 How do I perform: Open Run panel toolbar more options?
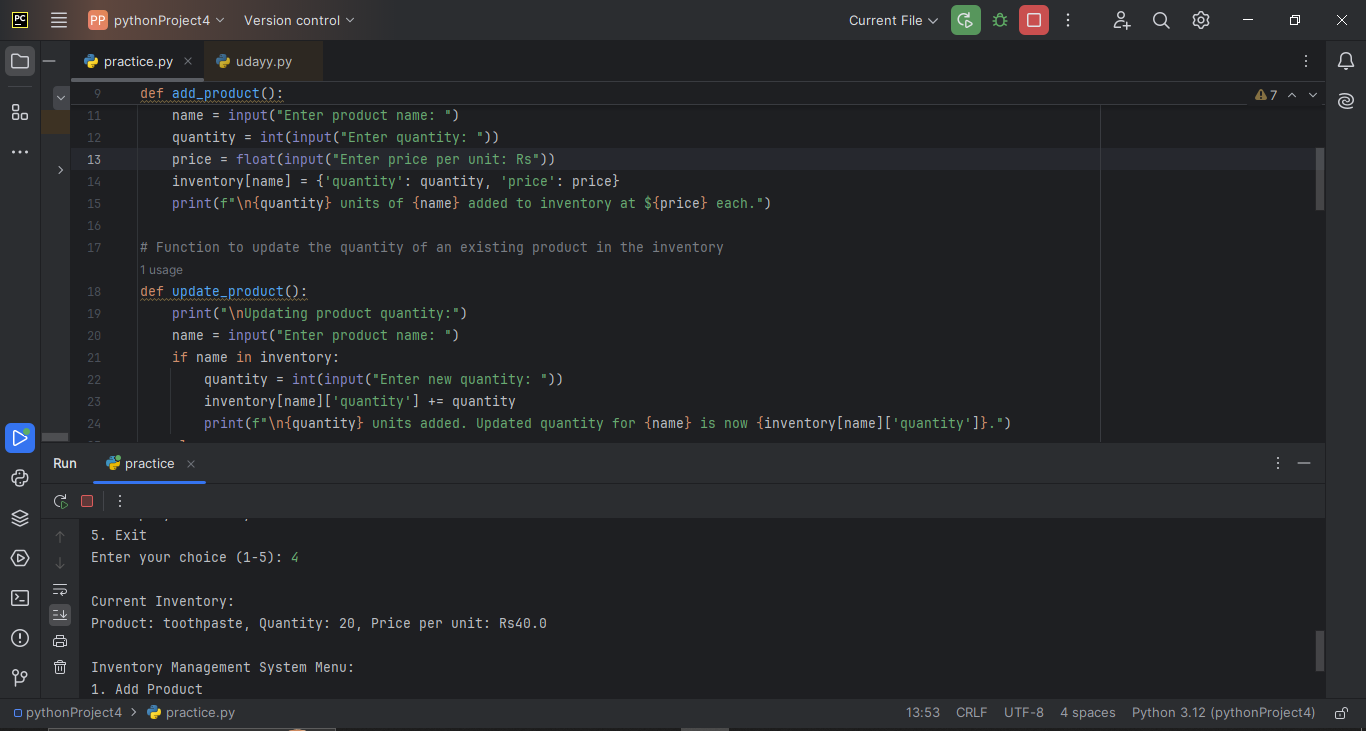point(120,501)
